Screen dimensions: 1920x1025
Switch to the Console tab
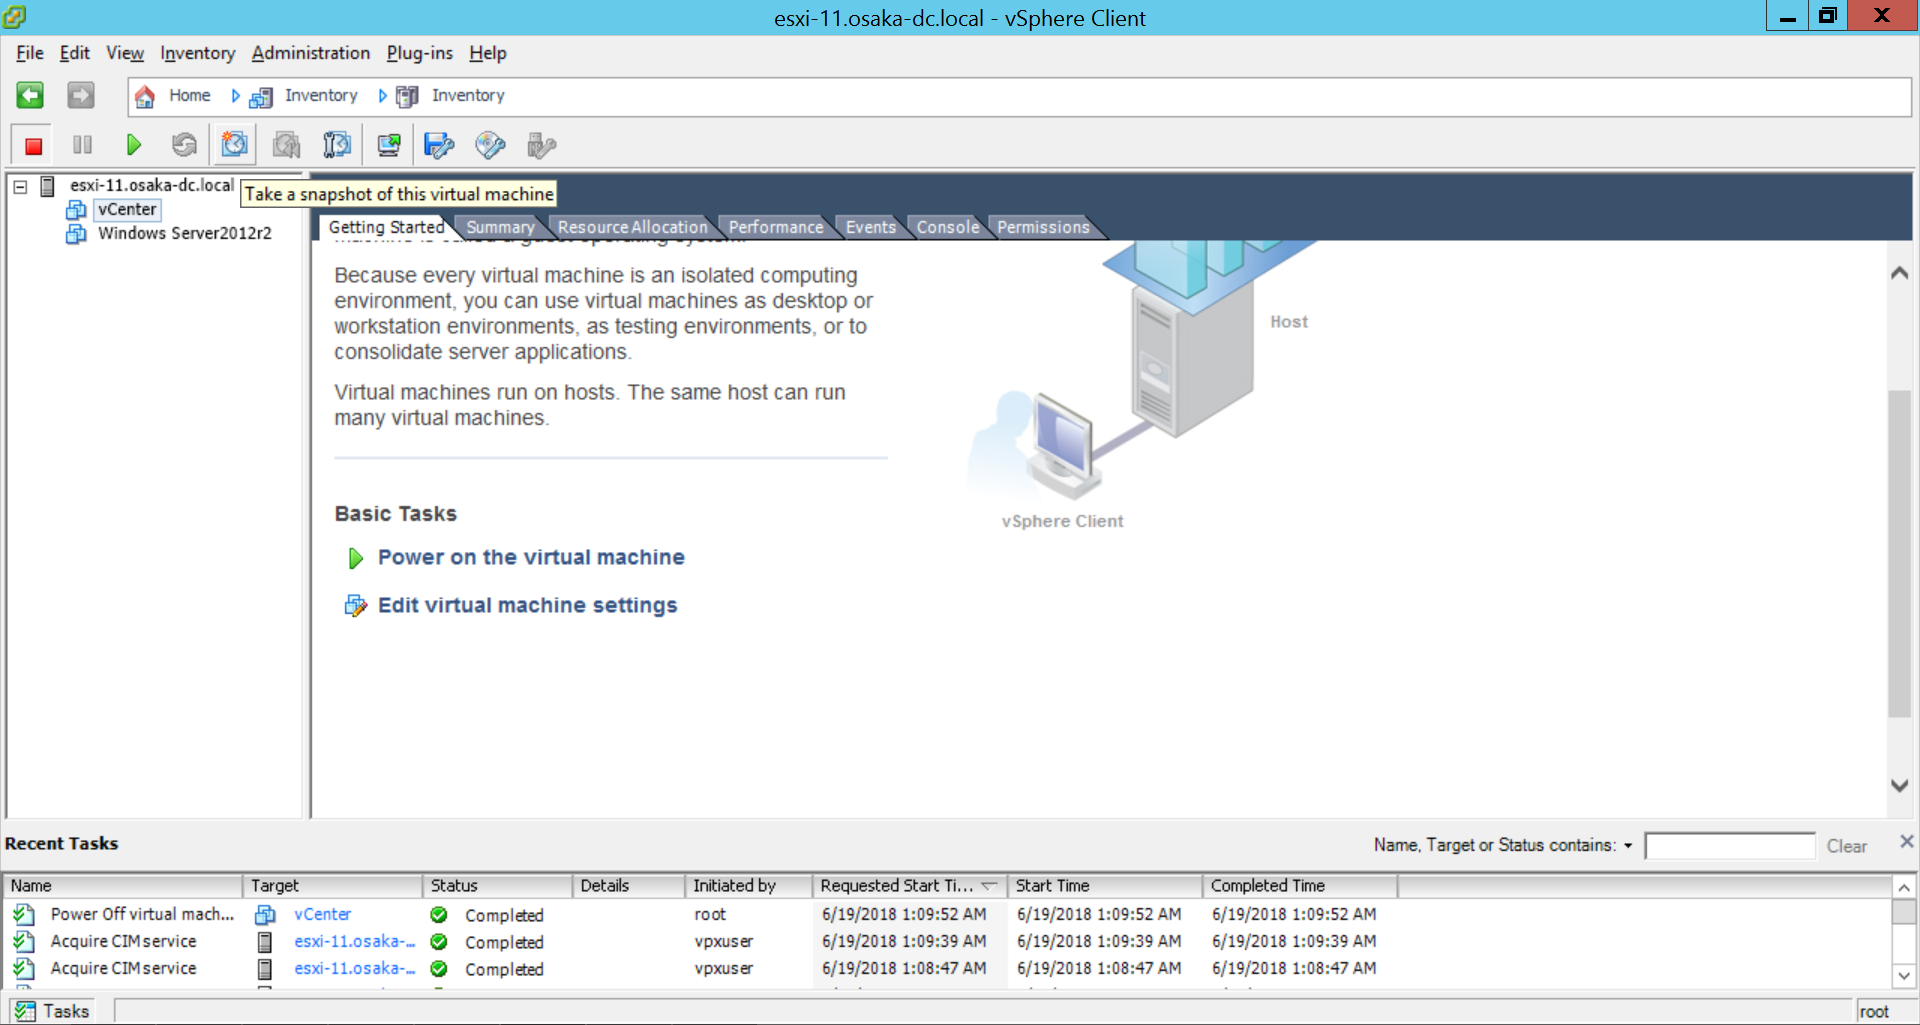click(948, 227)
